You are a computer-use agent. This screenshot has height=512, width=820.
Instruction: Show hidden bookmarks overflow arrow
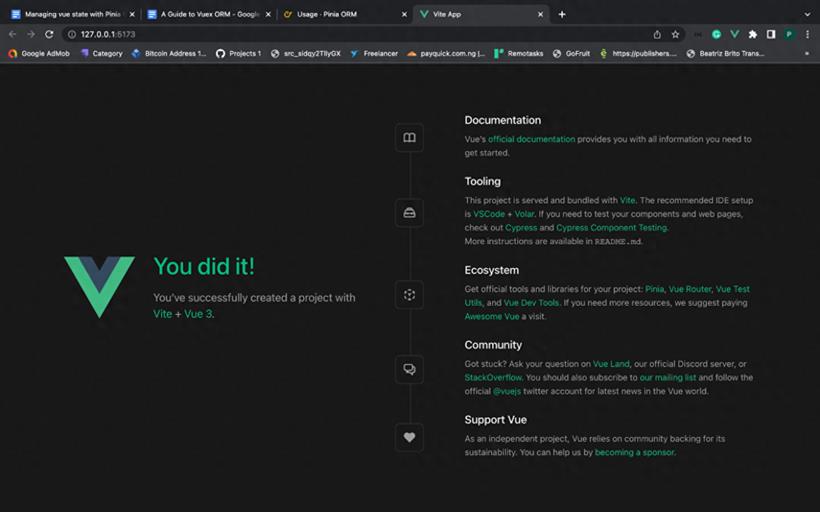click(x=807, y=53)
